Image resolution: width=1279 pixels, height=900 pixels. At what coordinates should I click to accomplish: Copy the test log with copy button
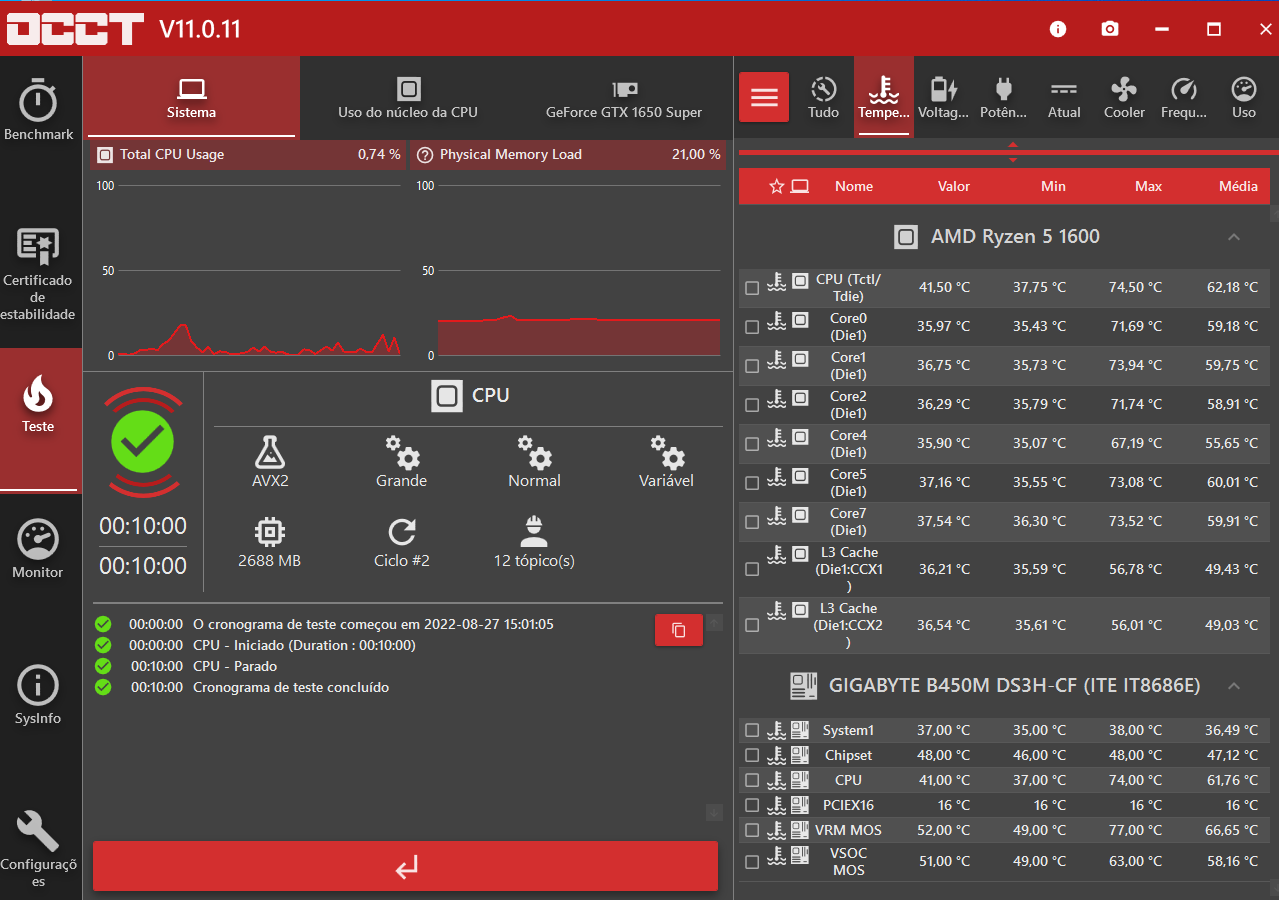[679, 630]
